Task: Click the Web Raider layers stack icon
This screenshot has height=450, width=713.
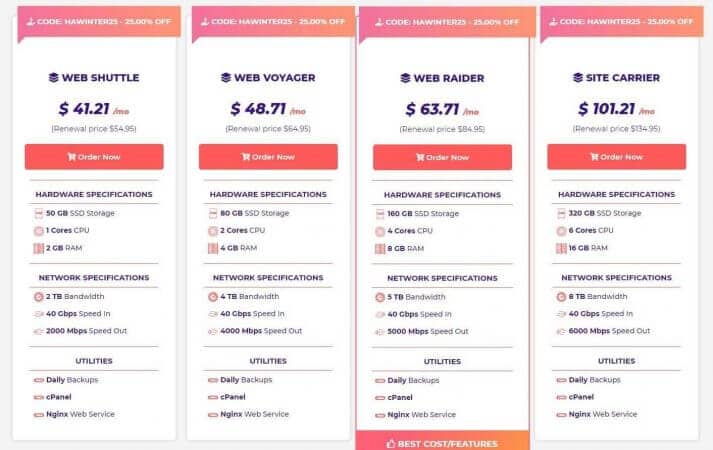Action: point(406,78)
